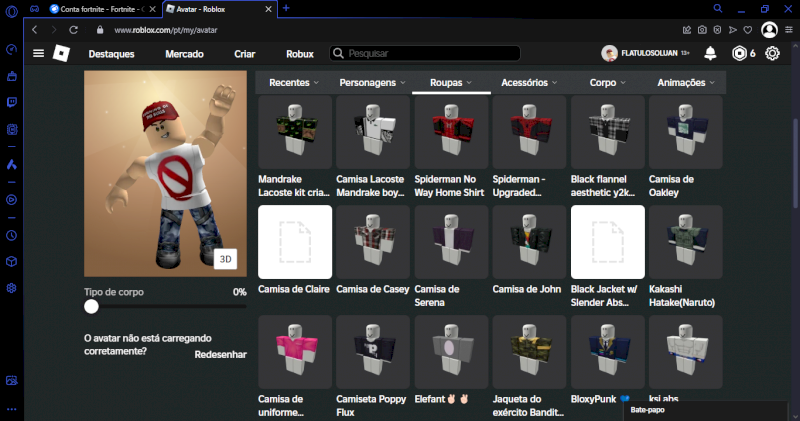Screen dimensions: 800x421
Task: Open Roblox settings gear icon
Action: click(x=772, y=53)
